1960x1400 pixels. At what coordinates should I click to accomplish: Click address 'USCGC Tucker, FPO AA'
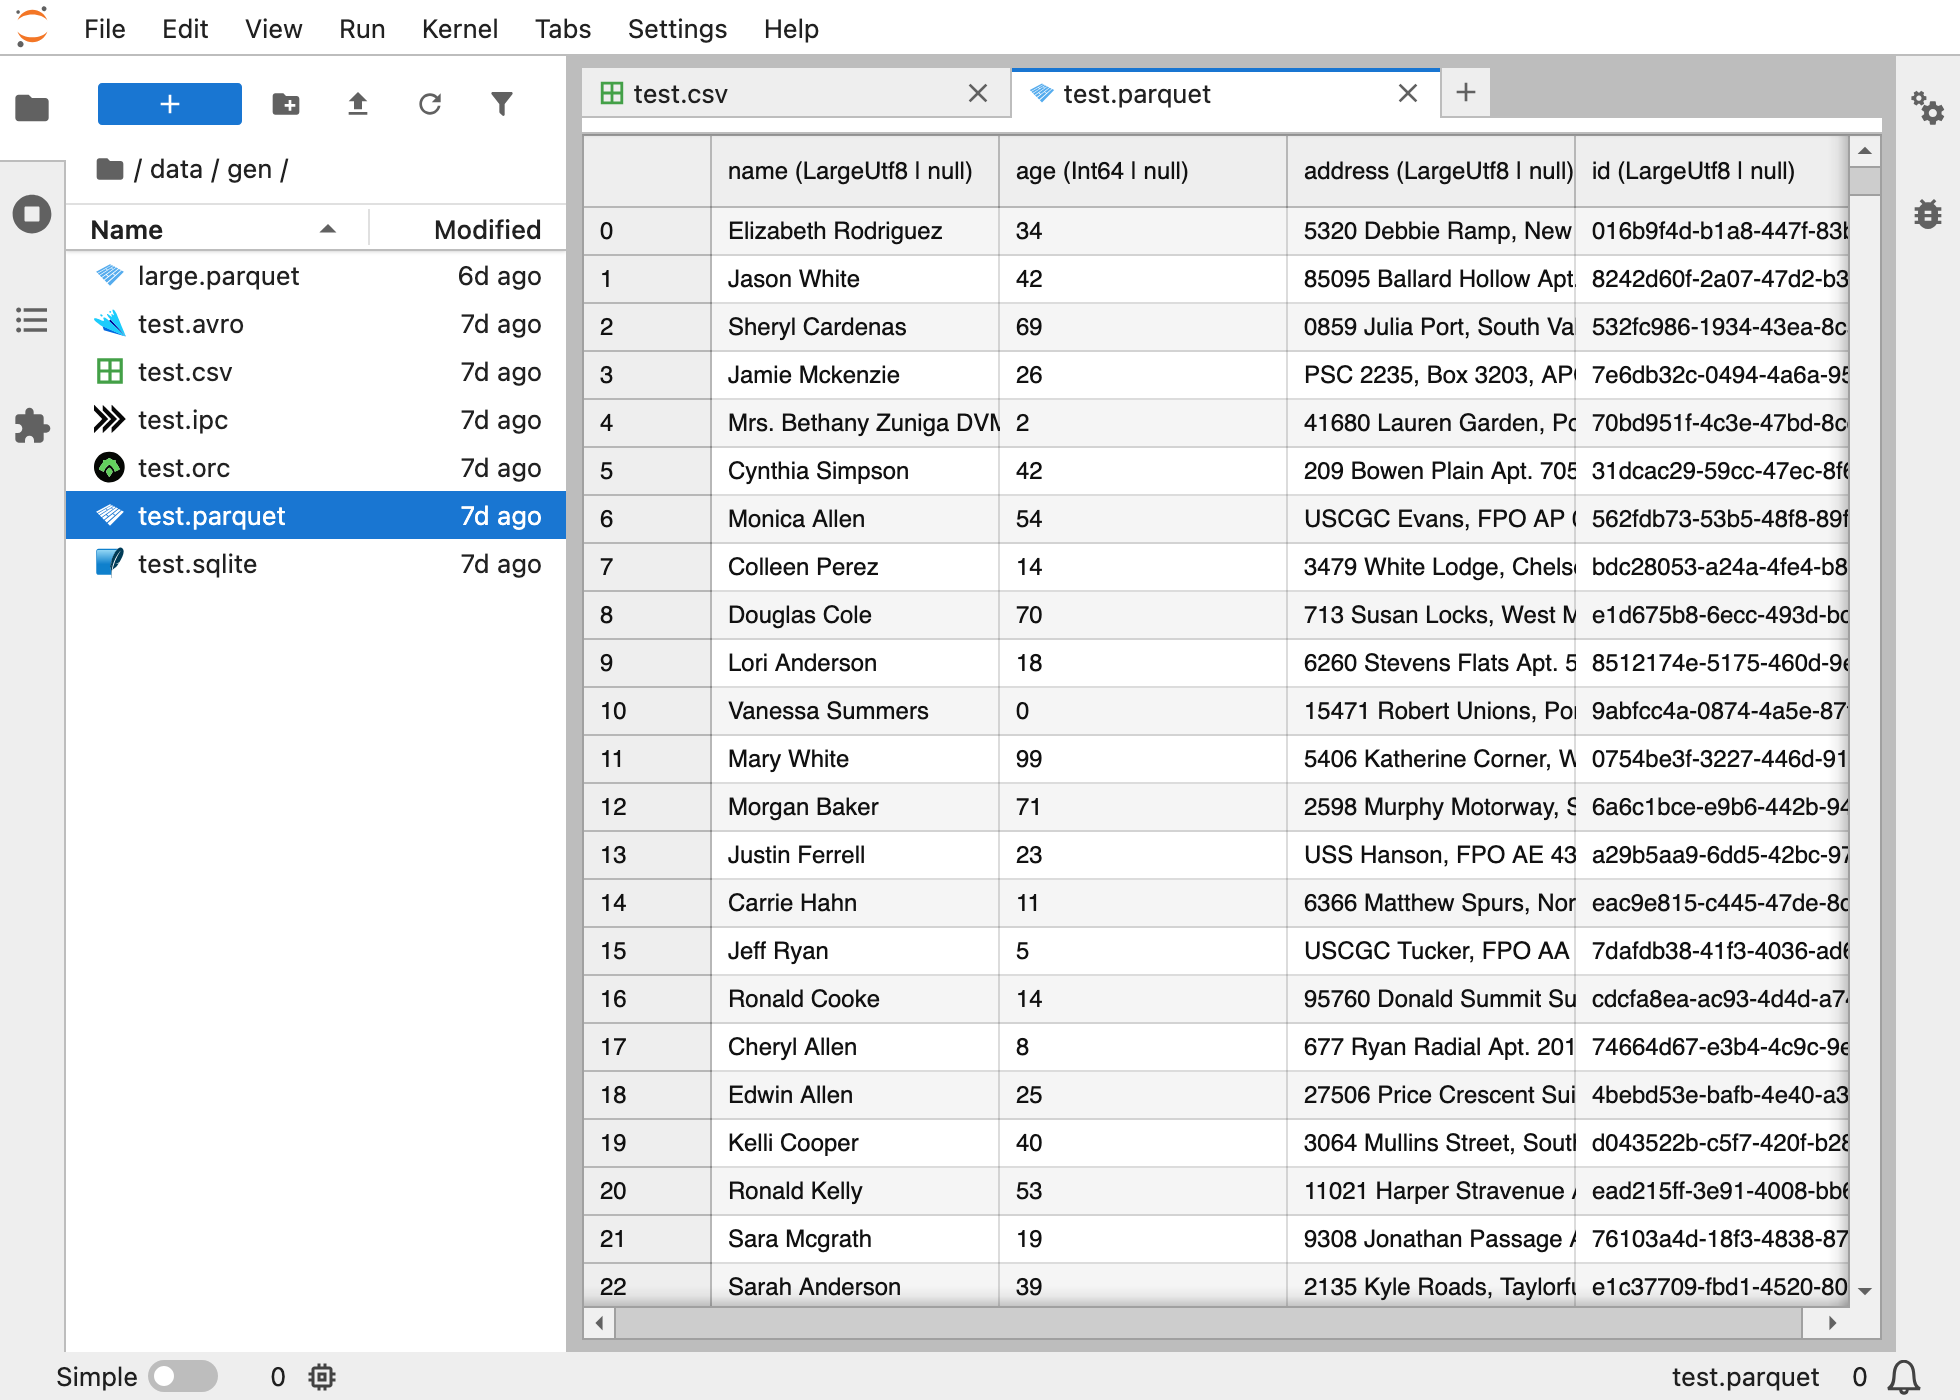1431,951
